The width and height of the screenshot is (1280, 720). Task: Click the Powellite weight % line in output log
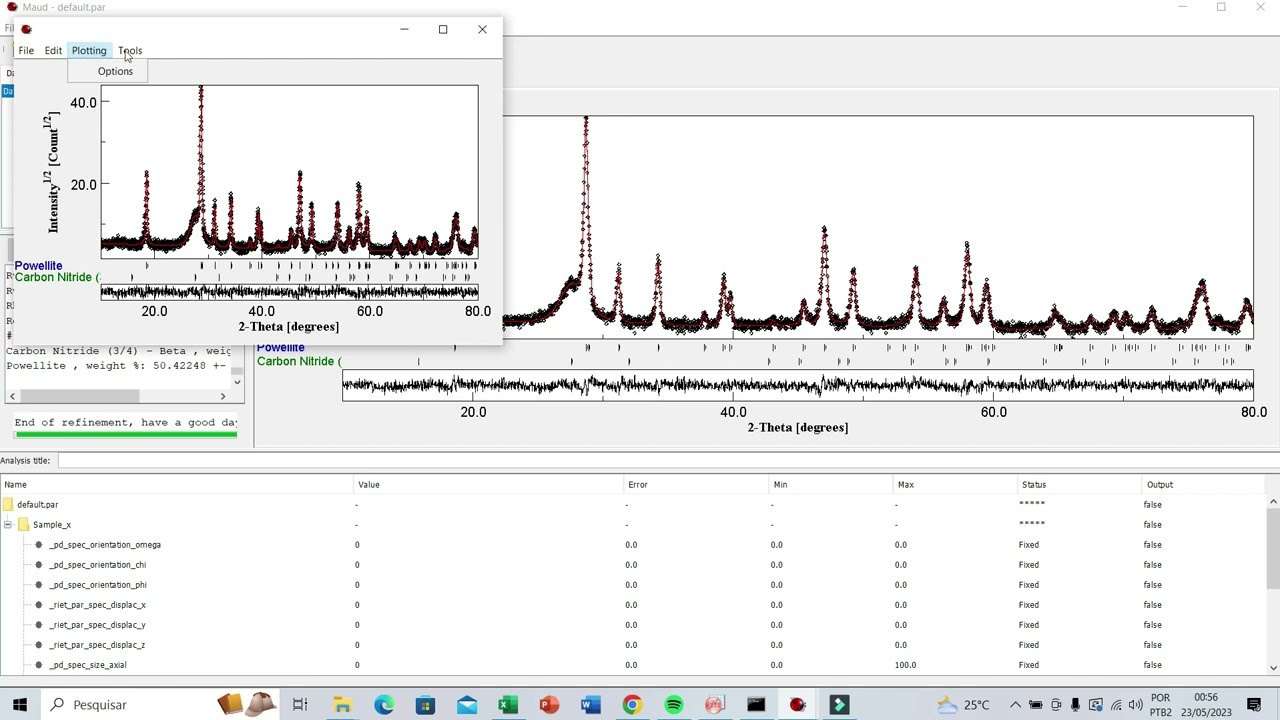pos(116,365)
